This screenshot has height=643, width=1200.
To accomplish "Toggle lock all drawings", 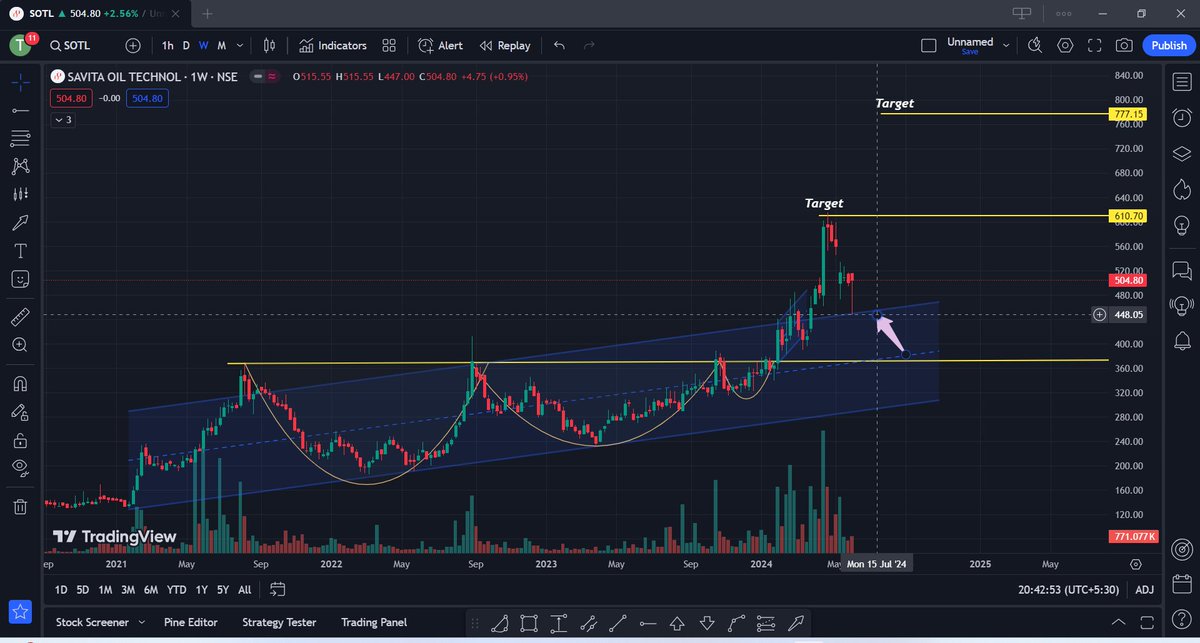I will [x=20, y=439].
